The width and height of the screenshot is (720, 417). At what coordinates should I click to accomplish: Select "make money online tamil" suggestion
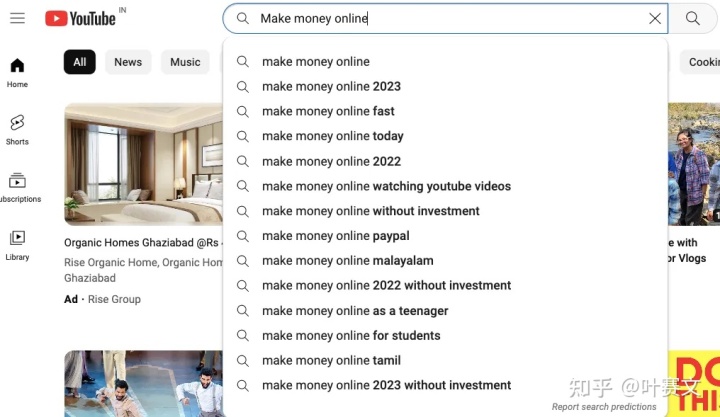331,361
